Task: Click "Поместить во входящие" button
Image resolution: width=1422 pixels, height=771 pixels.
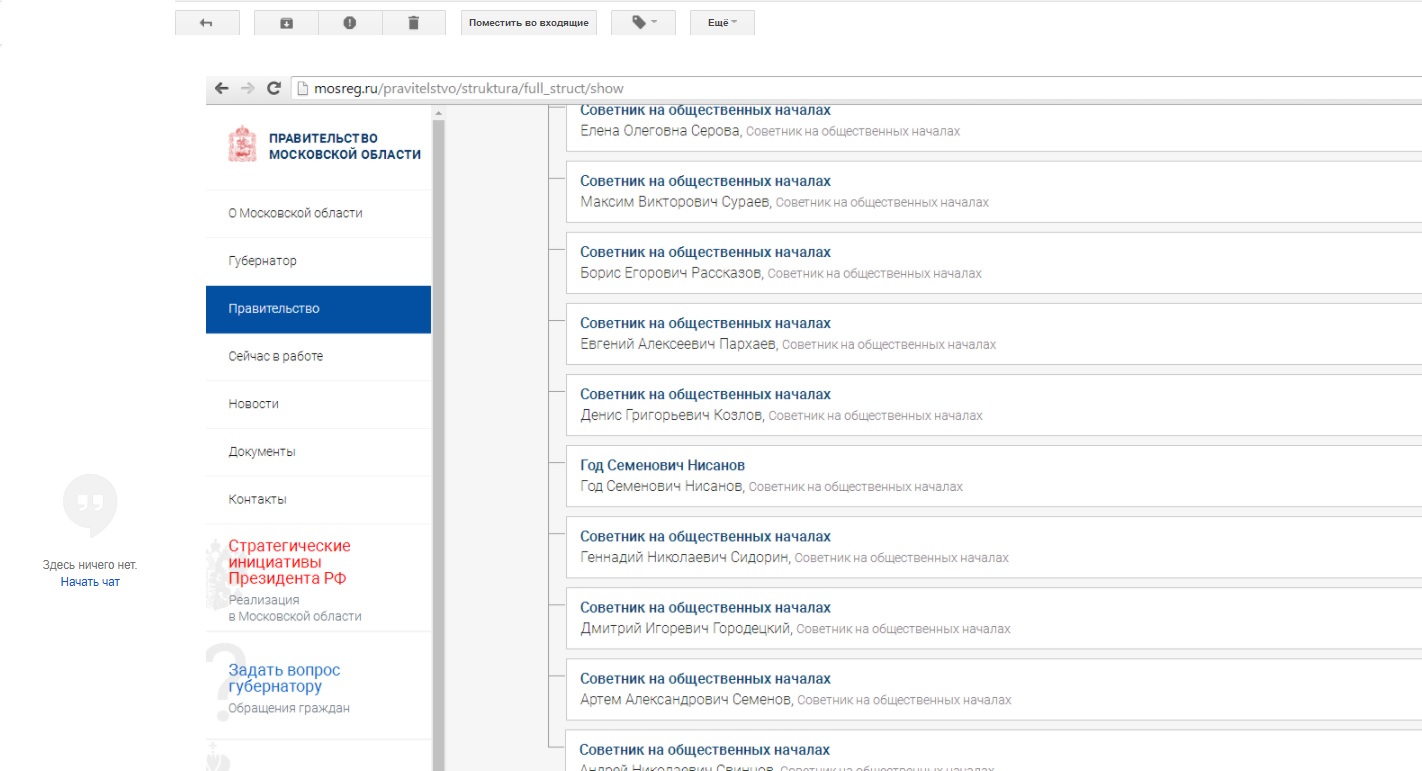Action: [x=528, y=23]
